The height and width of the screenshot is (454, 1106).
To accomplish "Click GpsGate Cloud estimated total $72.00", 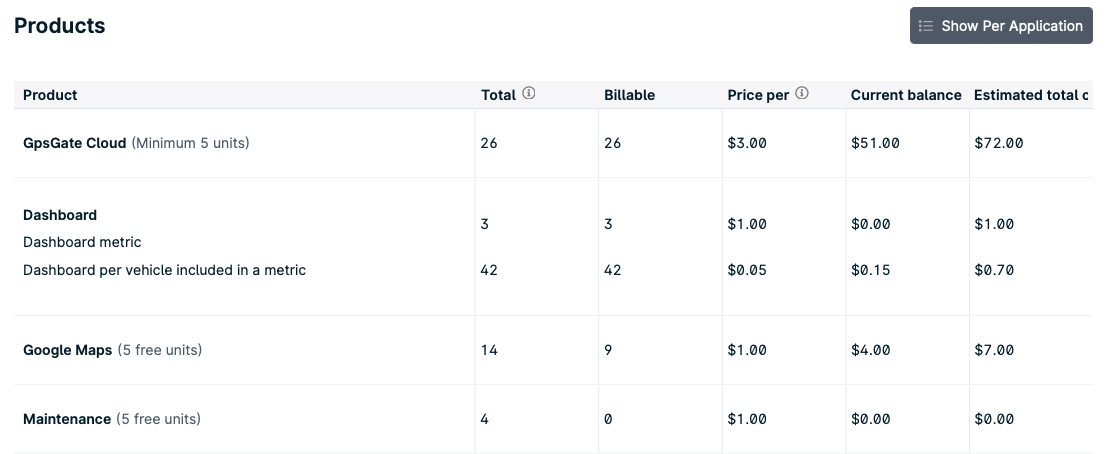I will tap(998, 143).
